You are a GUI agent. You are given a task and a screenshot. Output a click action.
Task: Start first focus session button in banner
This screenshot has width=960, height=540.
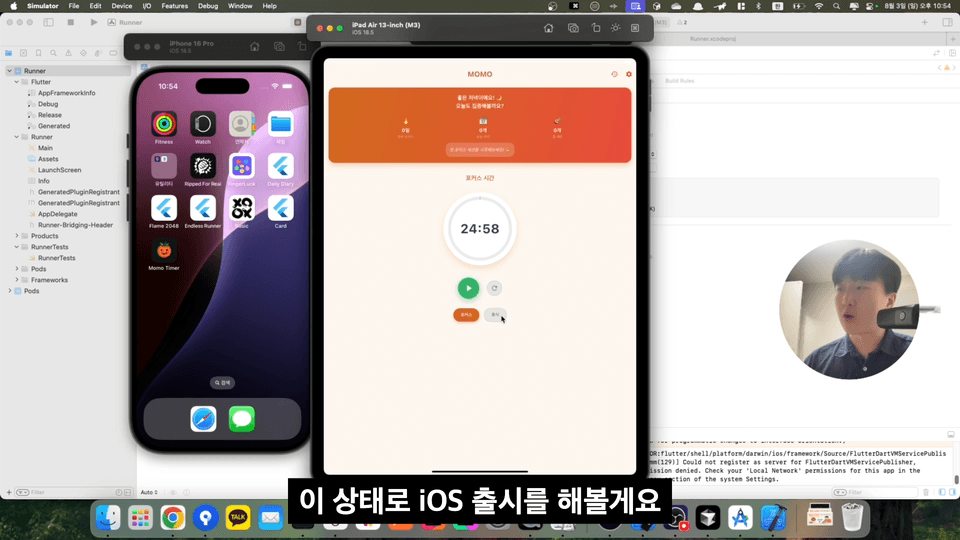pyautogui.click(x=479, y=149)
